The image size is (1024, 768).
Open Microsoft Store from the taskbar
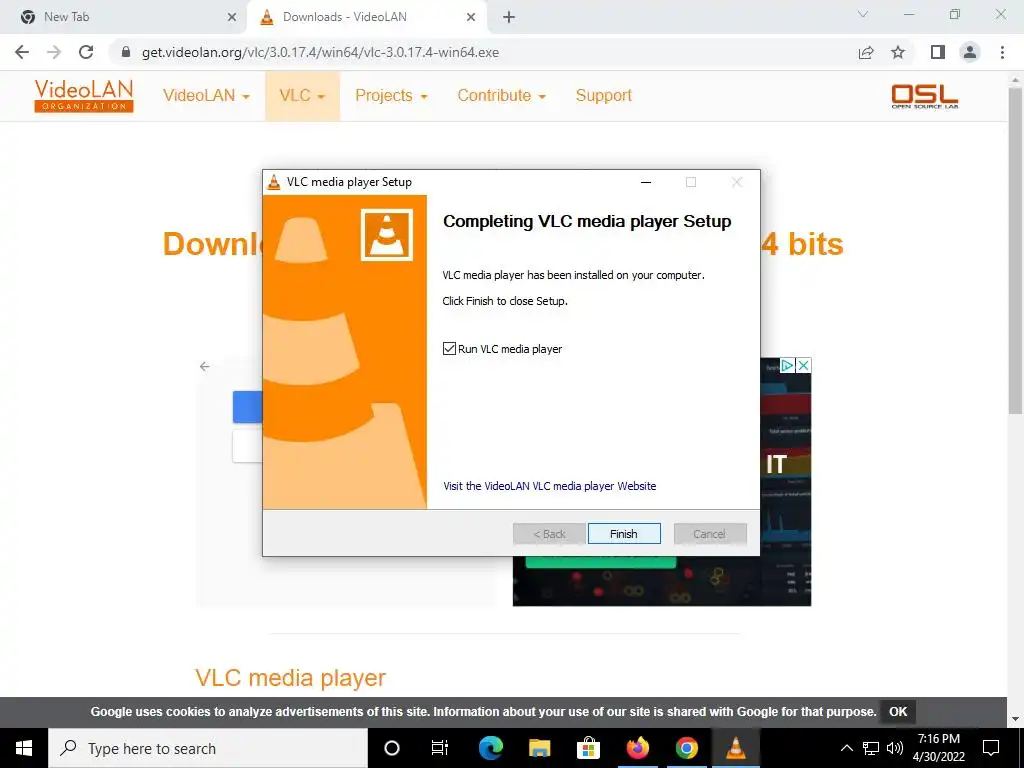pos(588,748)
